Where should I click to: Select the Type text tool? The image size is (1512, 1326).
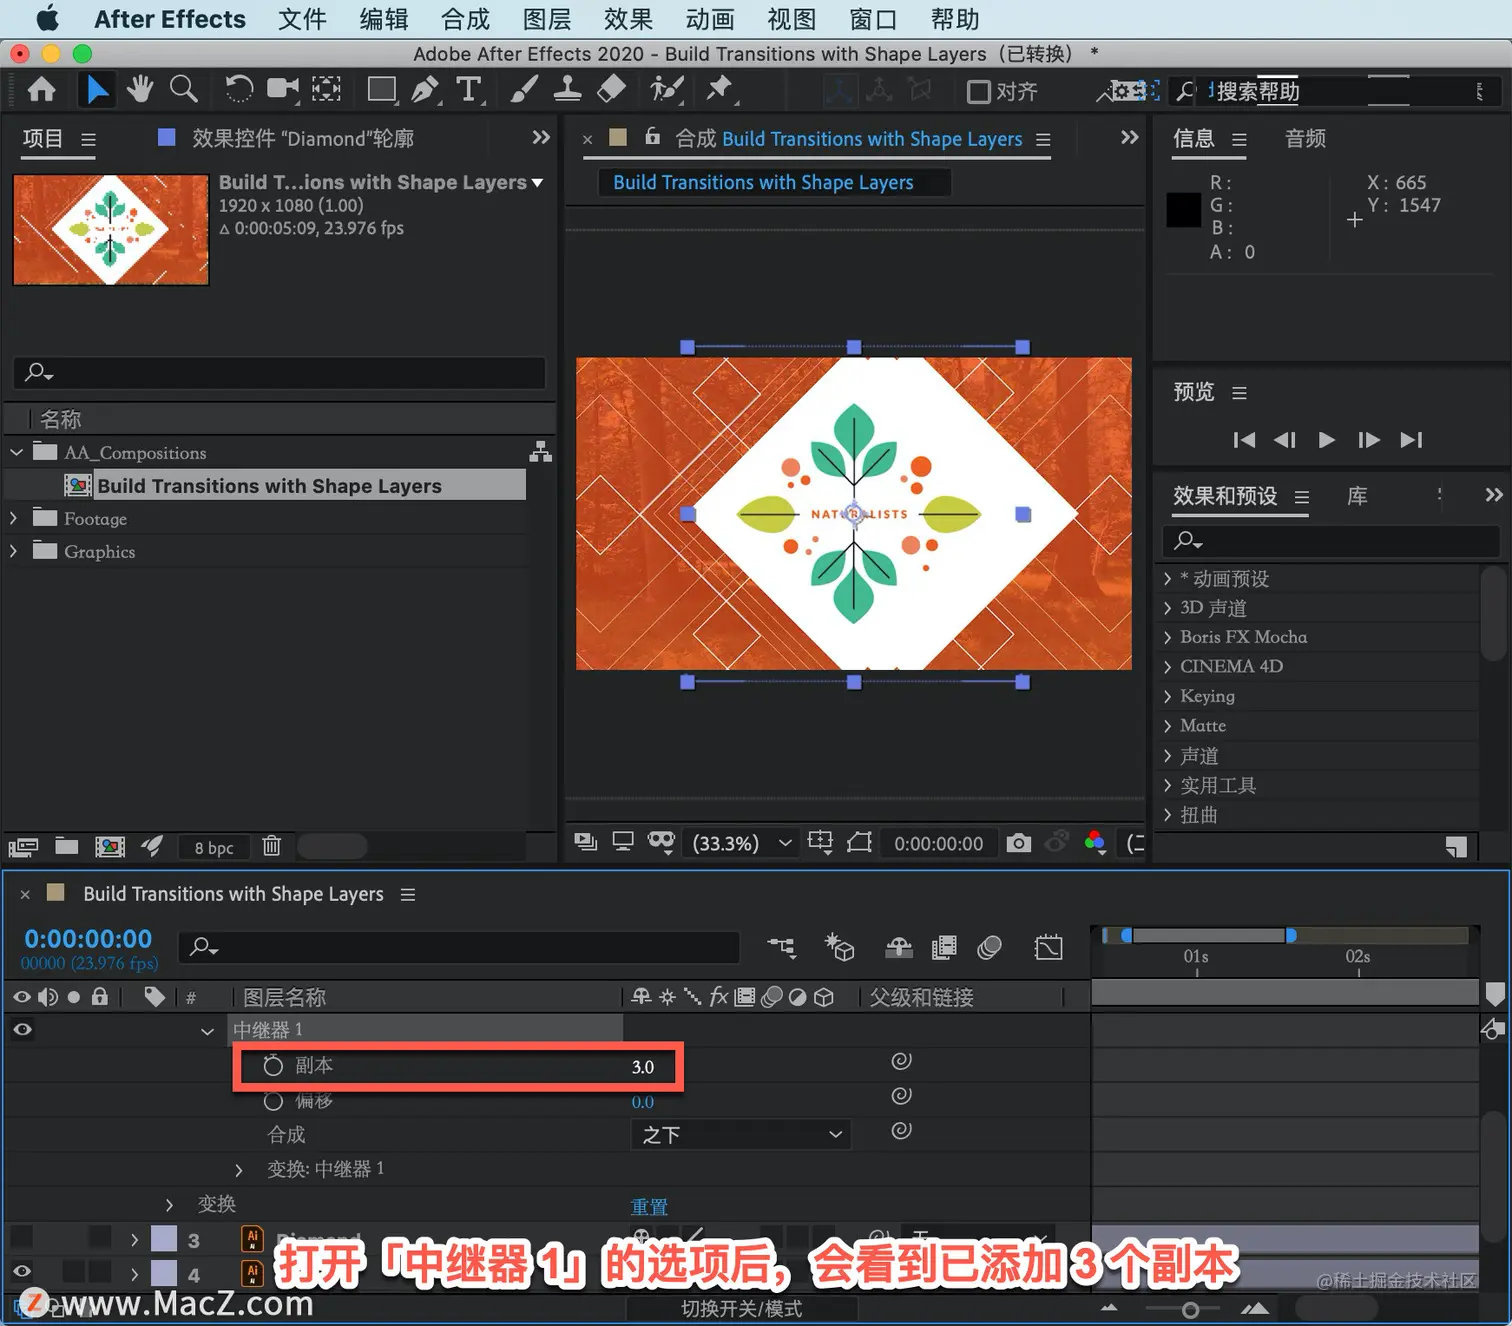pos(469,90)
